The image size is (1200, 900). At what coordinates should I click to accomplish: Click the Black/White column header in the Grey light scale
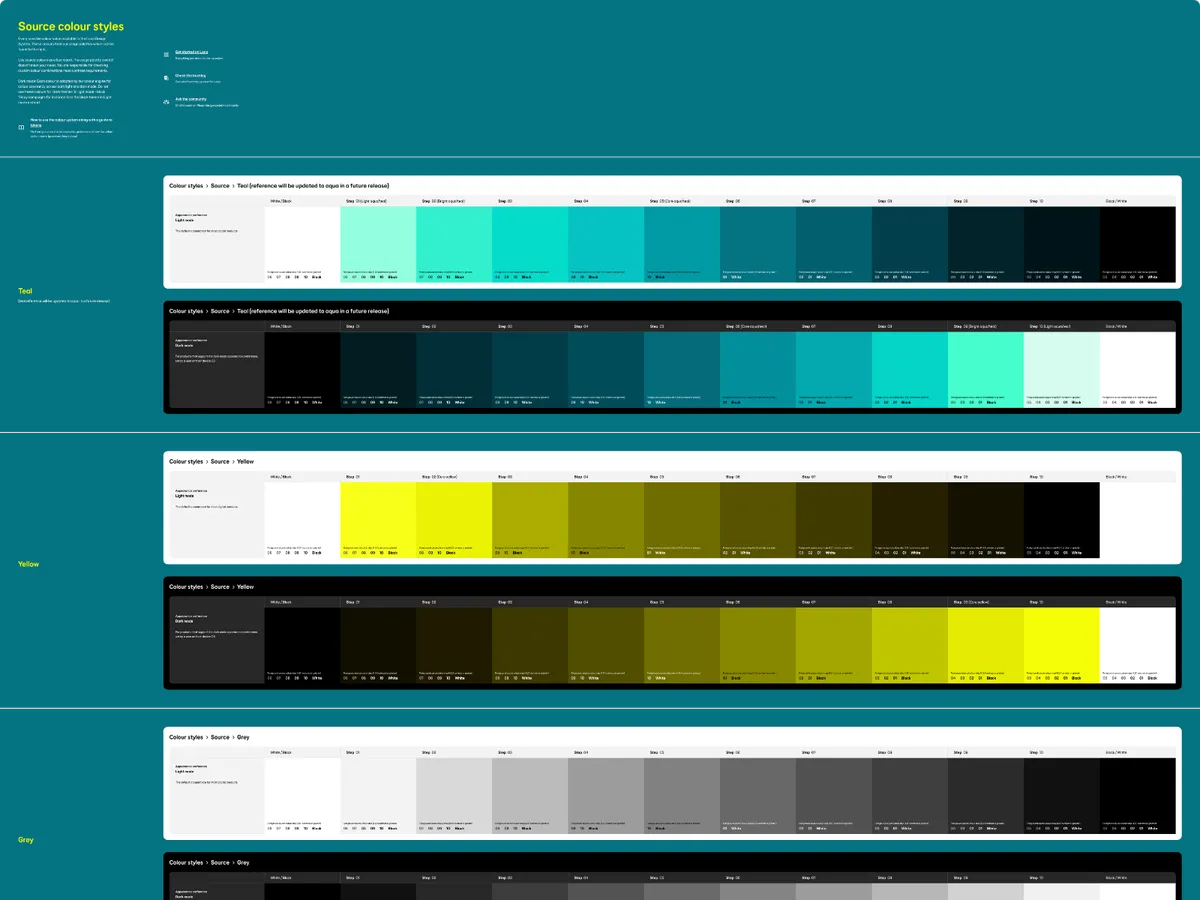click(x=1138, y=752)
